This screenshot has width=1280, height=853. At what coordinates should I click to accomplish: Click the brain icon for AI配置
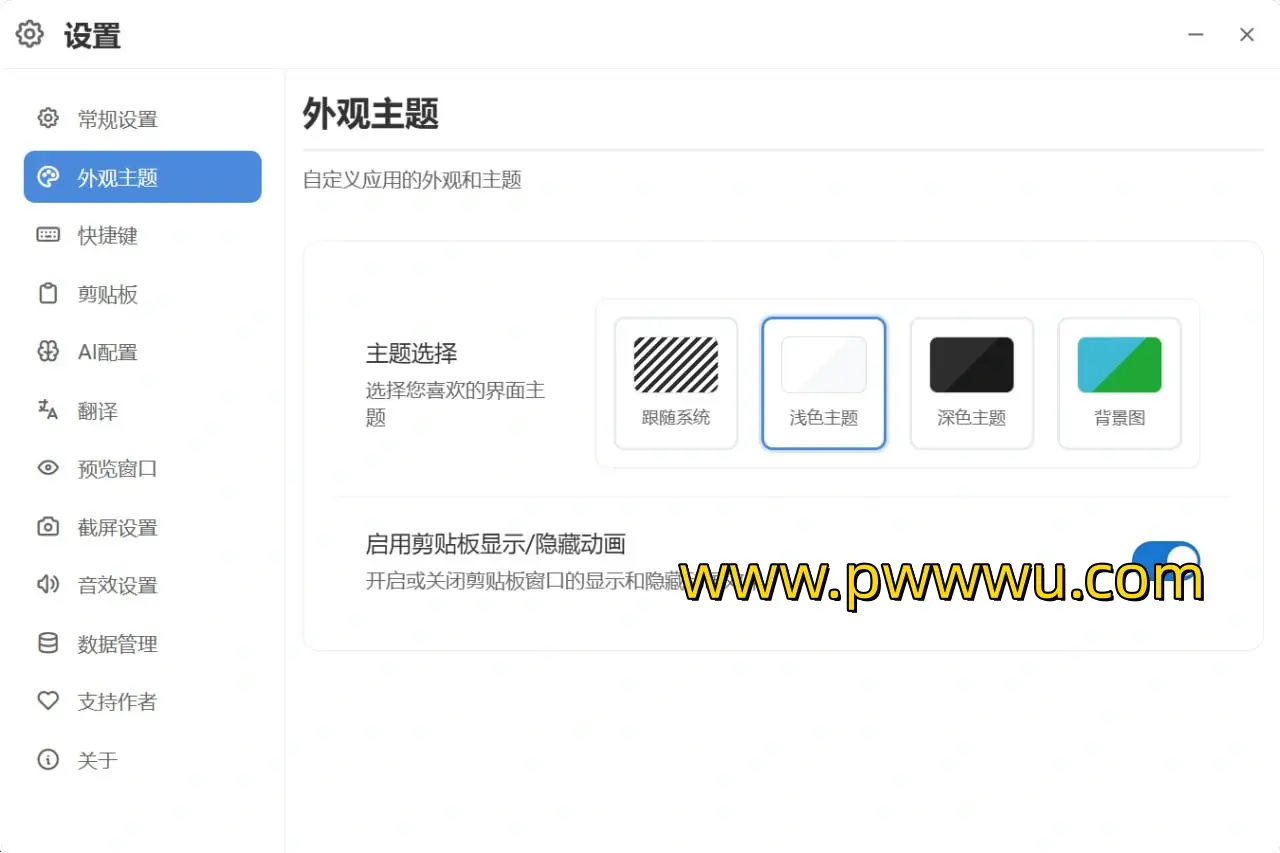[48, 352]
